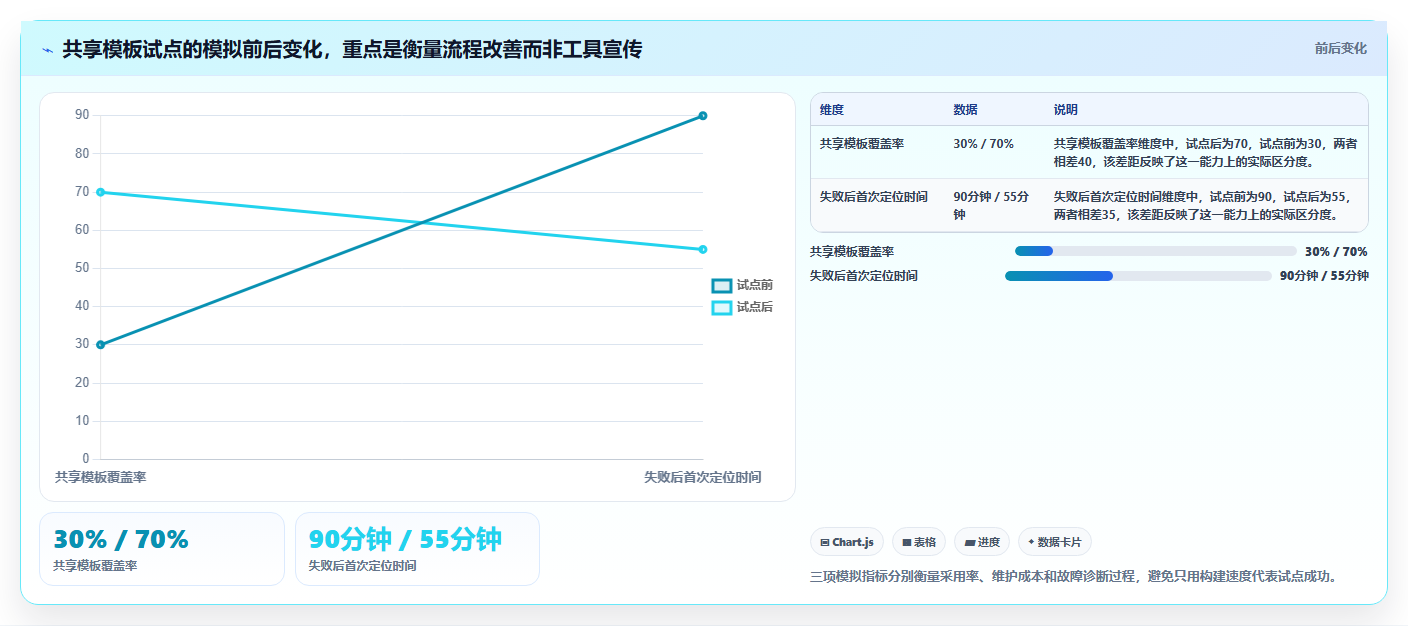Screen dimensions: 1408x626
Task: Select the 数据卡片 tag
Action: point(1054,542)
